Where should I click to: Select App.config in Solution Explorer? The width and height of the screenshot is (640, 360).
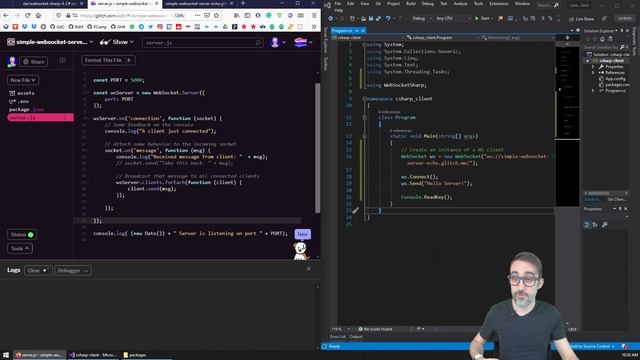click(615, 79)
